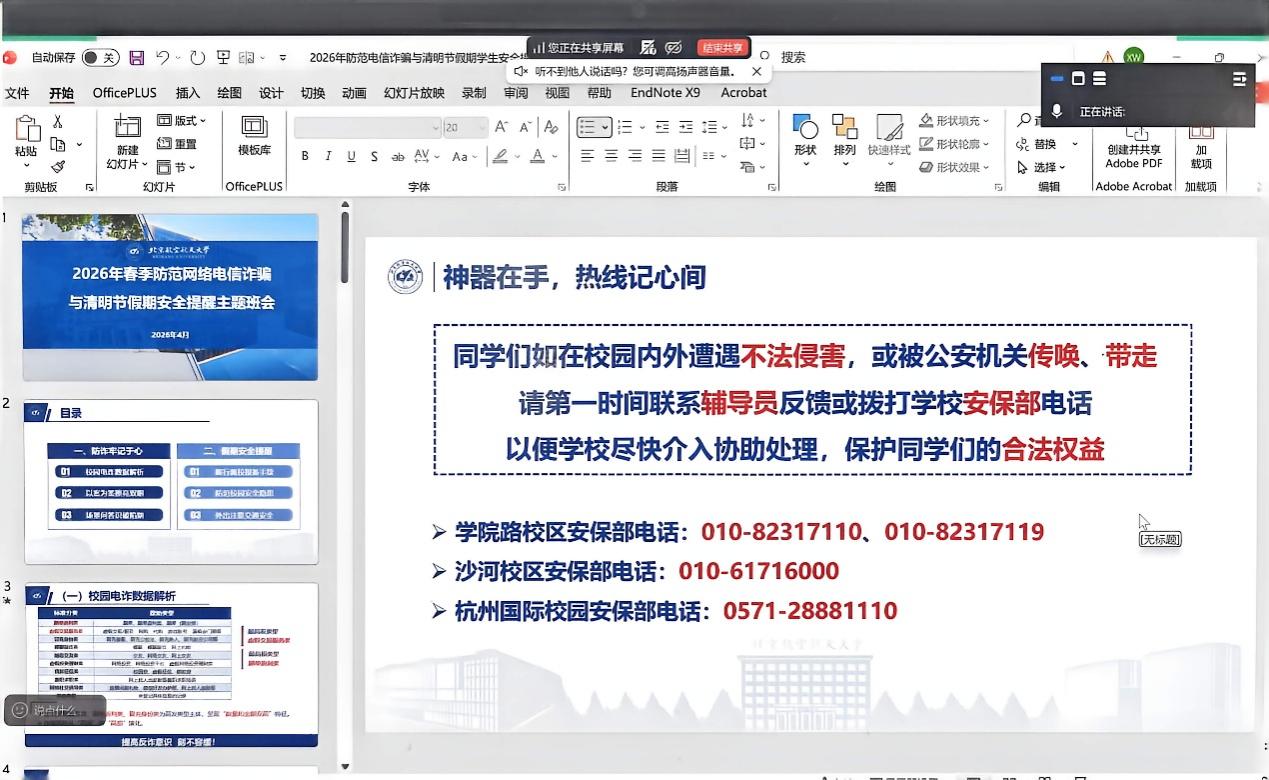Screen dimensions: 1269x780
Task: Open the OfficePLUS template library (模板库)
Action: pyautogui.click(x=254, y=126)
